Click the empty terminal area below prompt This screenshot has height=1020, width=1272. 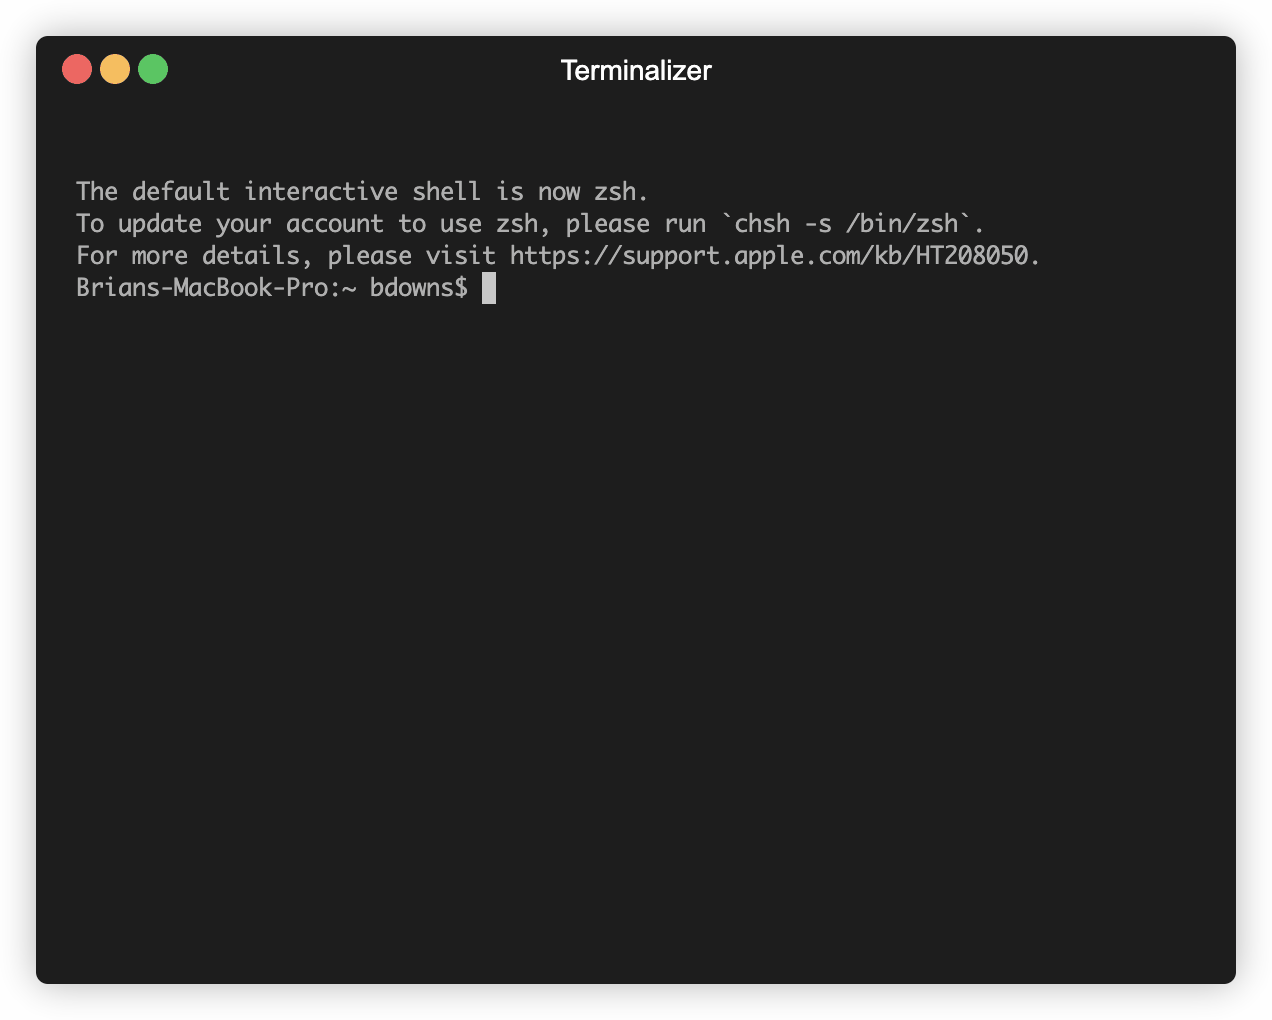(x=636, y=640)
